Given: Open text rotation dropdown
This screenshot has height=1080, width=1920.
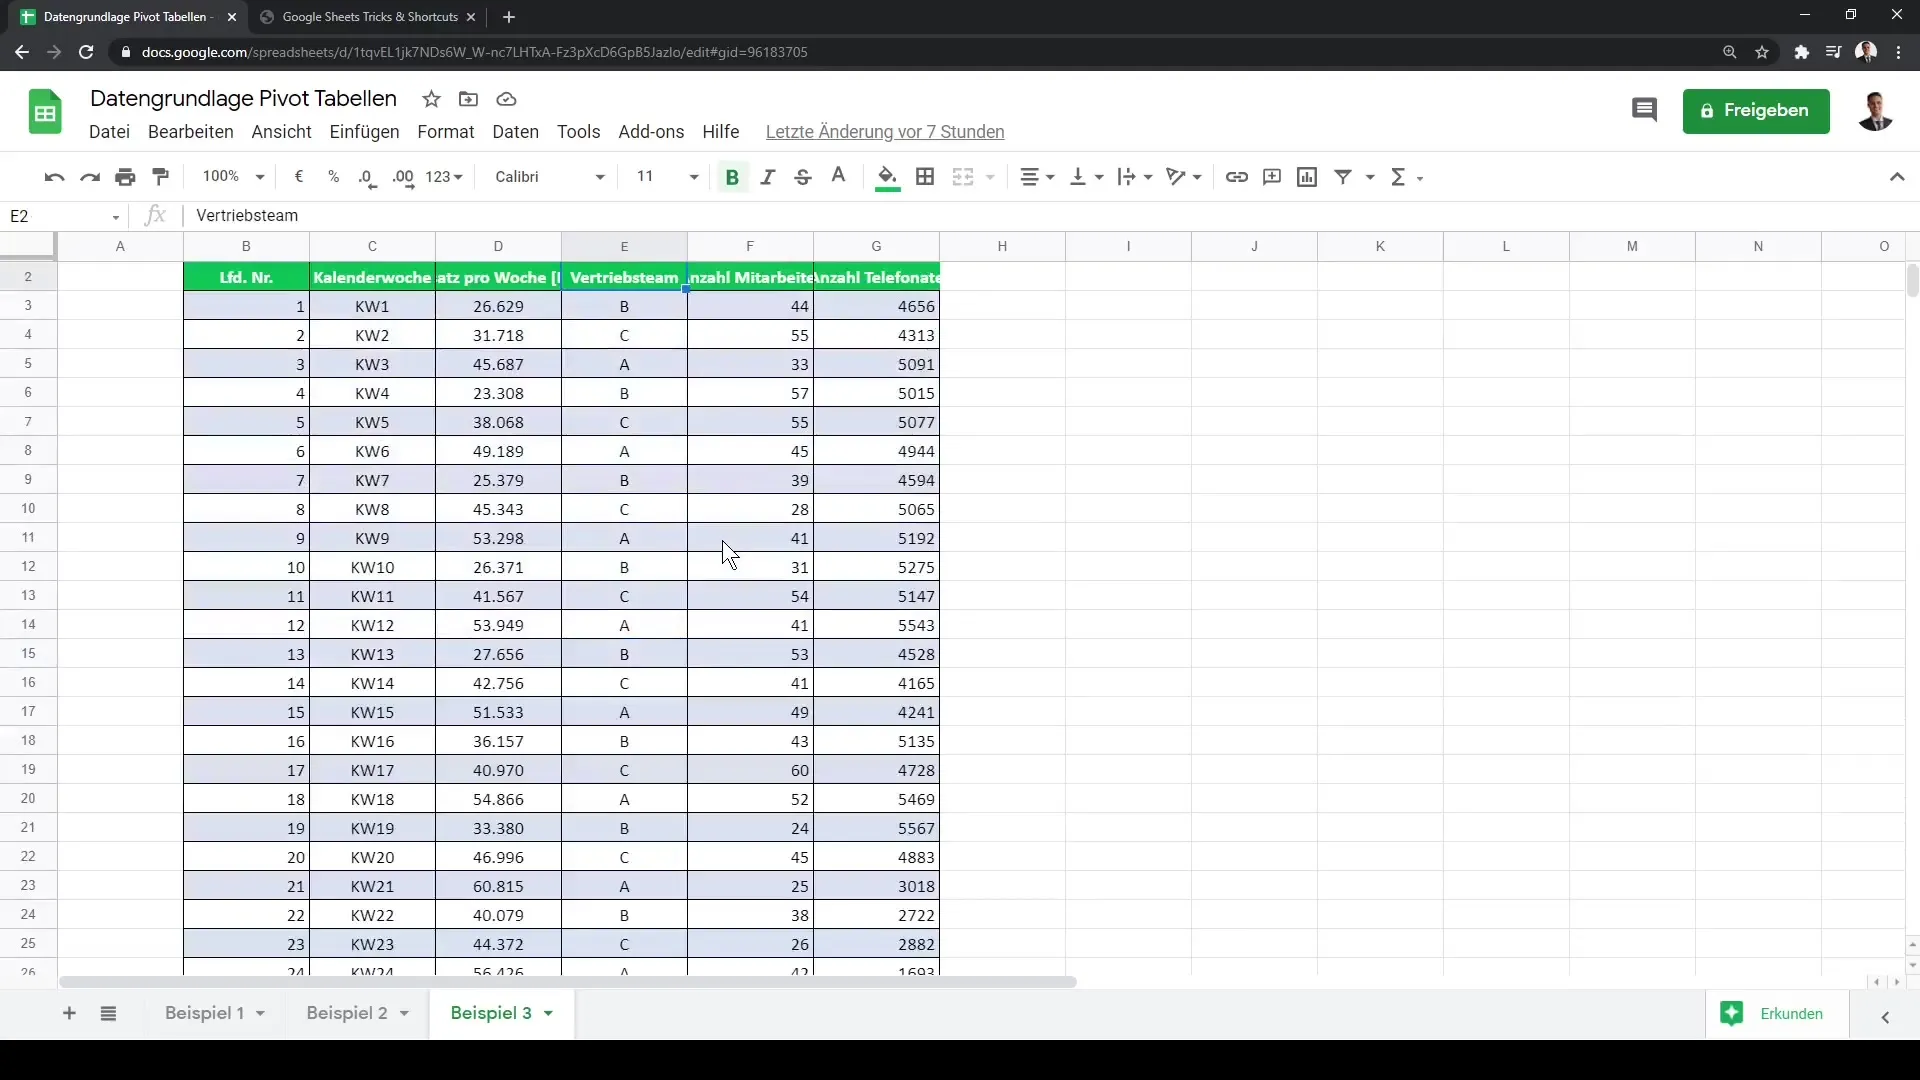Looking at the screenshot, I should 1184,177.
